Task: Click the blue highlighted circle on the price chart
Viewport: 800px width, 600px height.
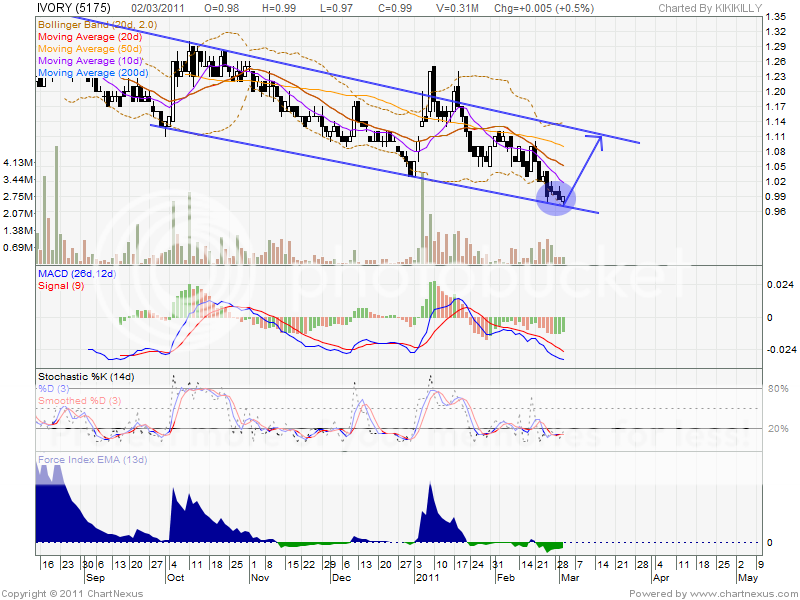Action: (x=556, y=196)
